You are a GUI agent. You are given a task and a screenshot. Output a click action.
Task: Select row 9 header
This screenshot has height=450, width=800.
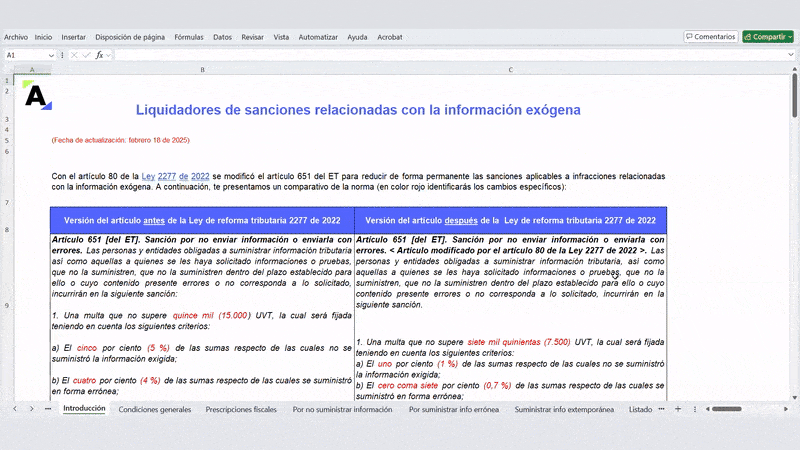coord(7,306)
